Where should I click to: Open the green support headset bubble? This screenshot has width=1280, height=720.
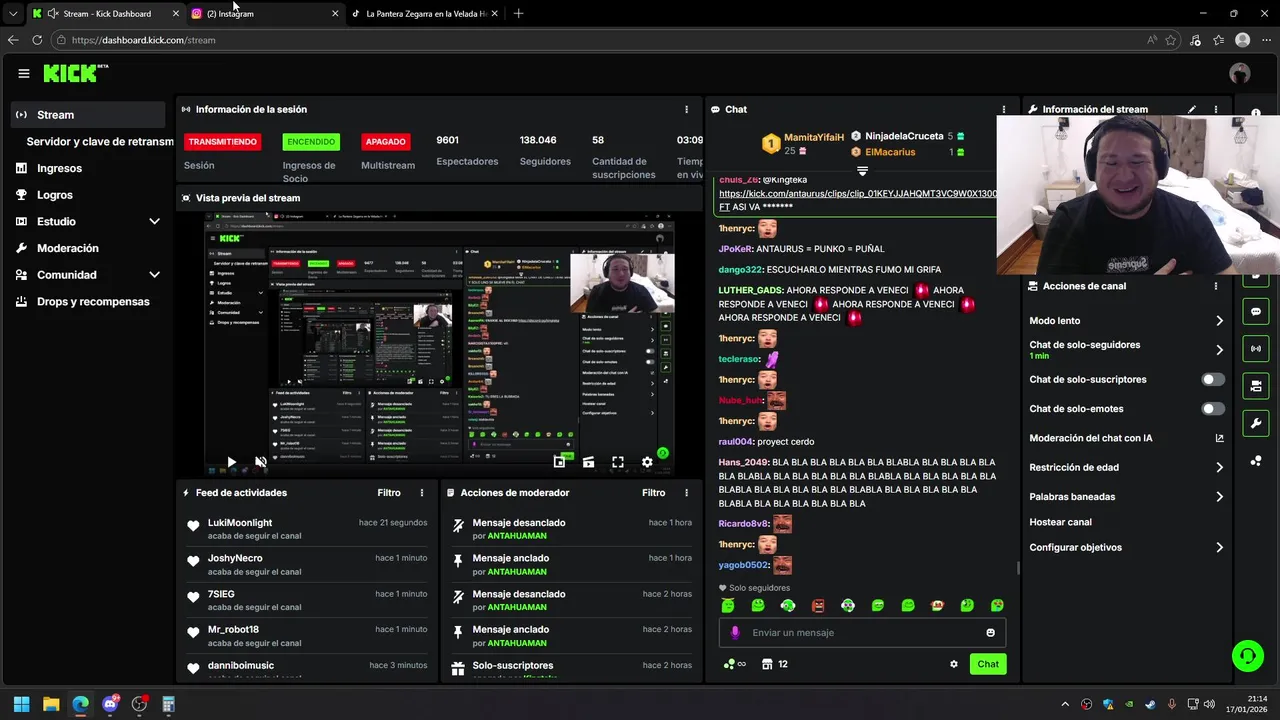click(1247, 656)
